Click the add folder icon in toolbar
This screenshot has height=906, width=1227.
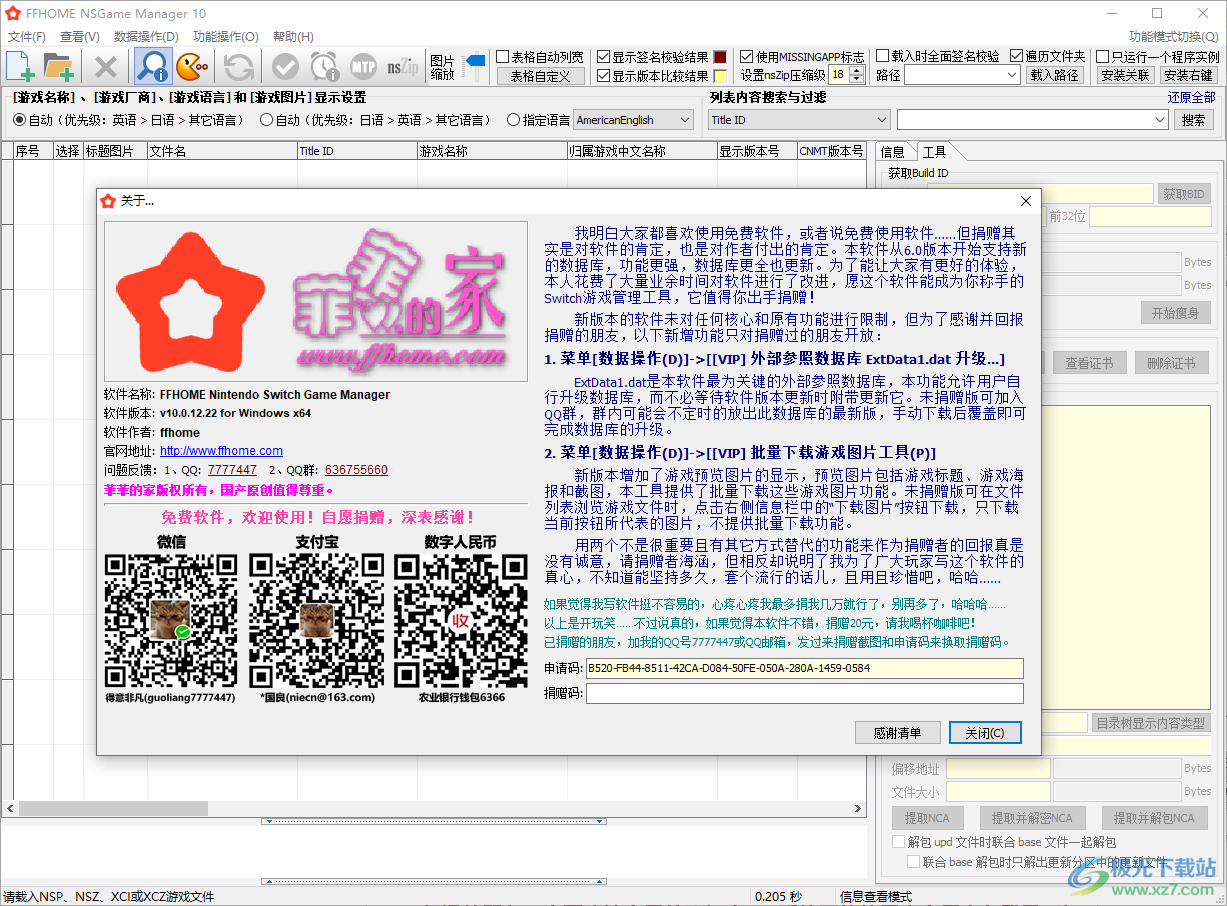60,66
